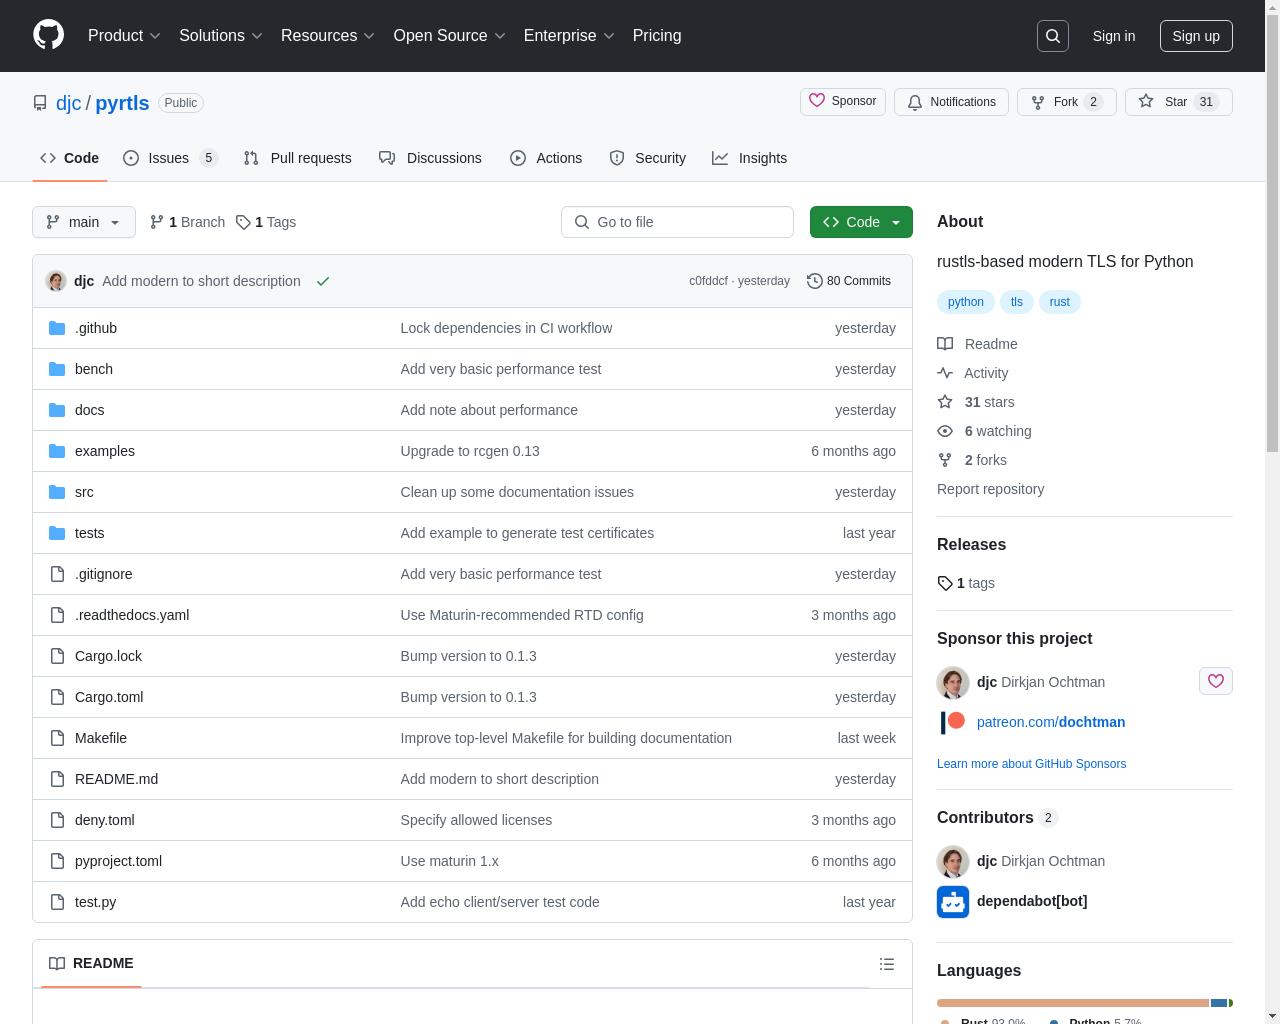
Task: Switch to the Actions tab
Action: tap(546, 158)
